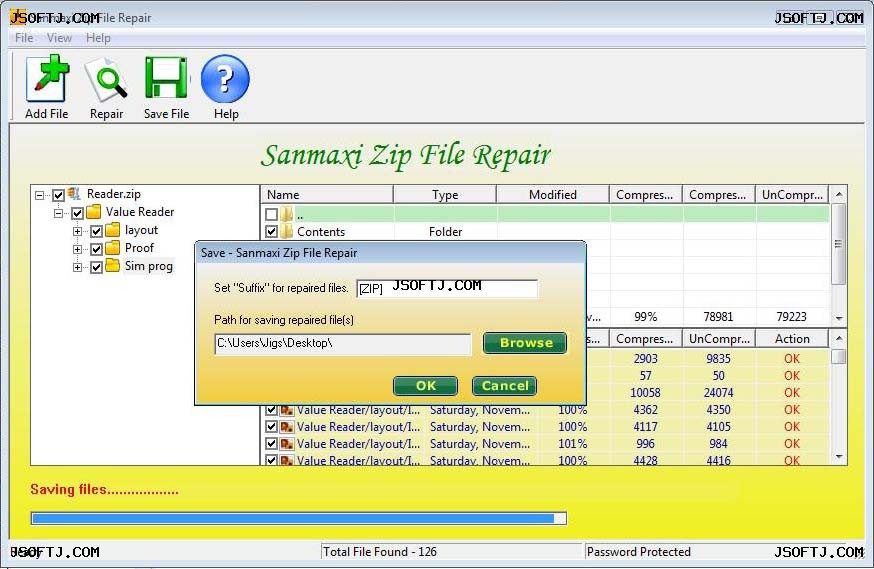874x569 pixels.
Task: Click the Add File toolbar icon
Action: click(47, 79)
